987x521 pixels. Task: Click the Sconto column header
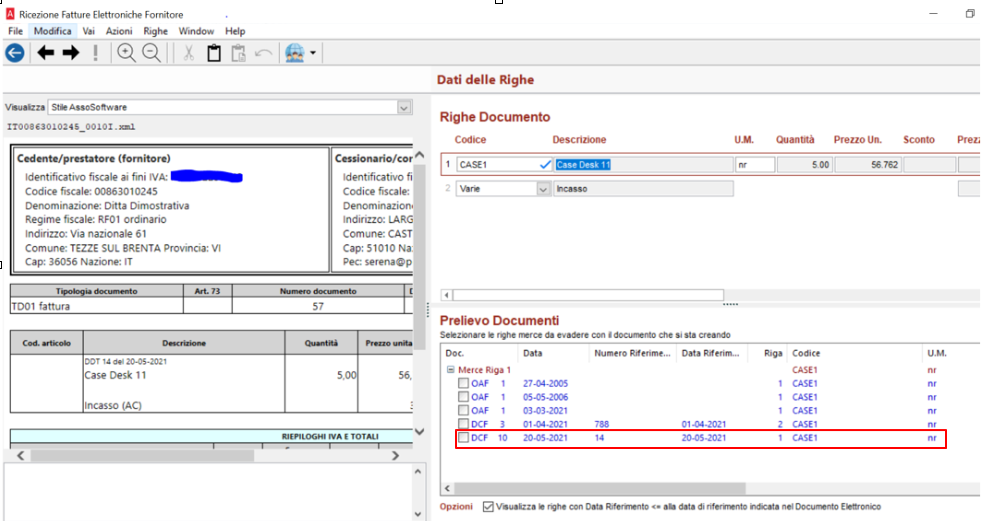tap(918, 140)
